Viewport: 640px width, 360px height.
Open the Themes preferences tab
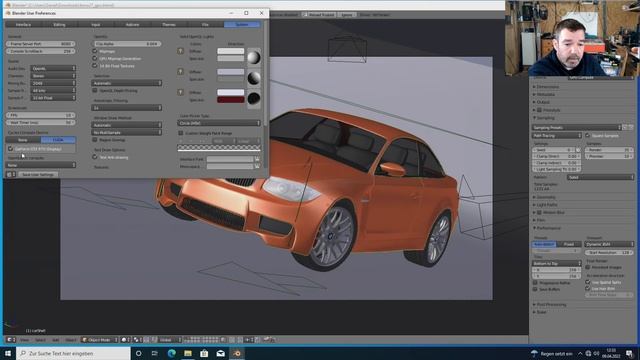(169, 24)
